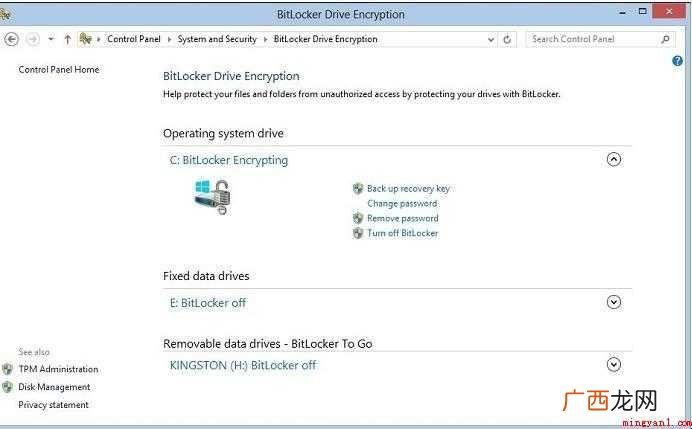
Task: Click BitLocker Drive Encryption breadcrumb
Action: point(325,39)
